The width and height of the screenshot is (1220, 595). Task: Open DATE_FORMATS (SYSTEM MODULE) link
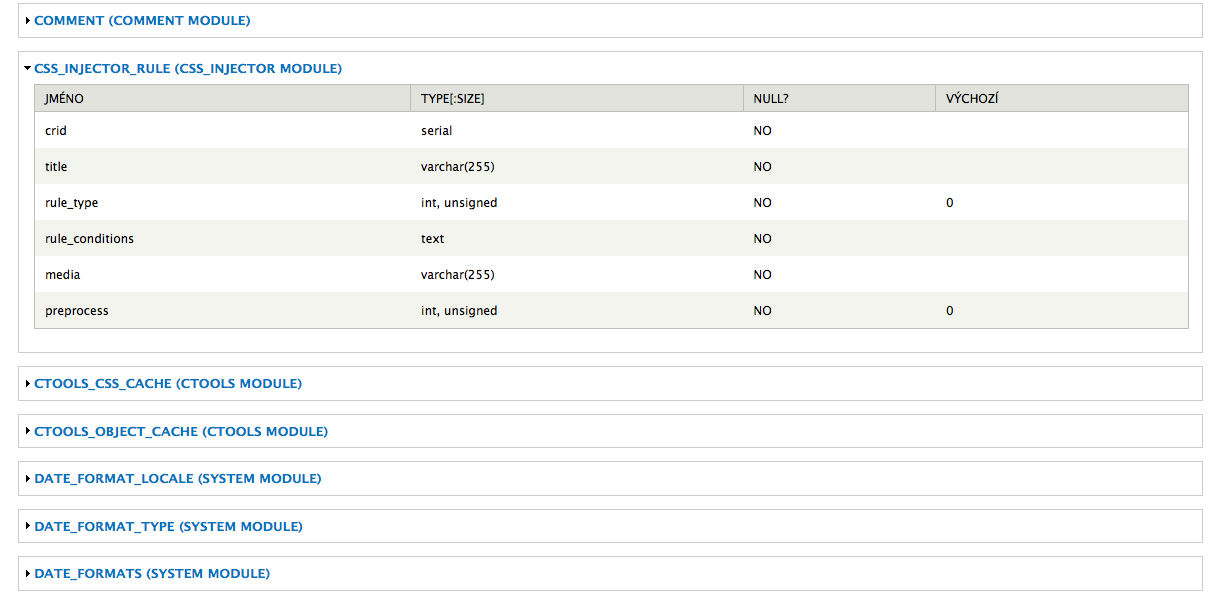(152, 574)
